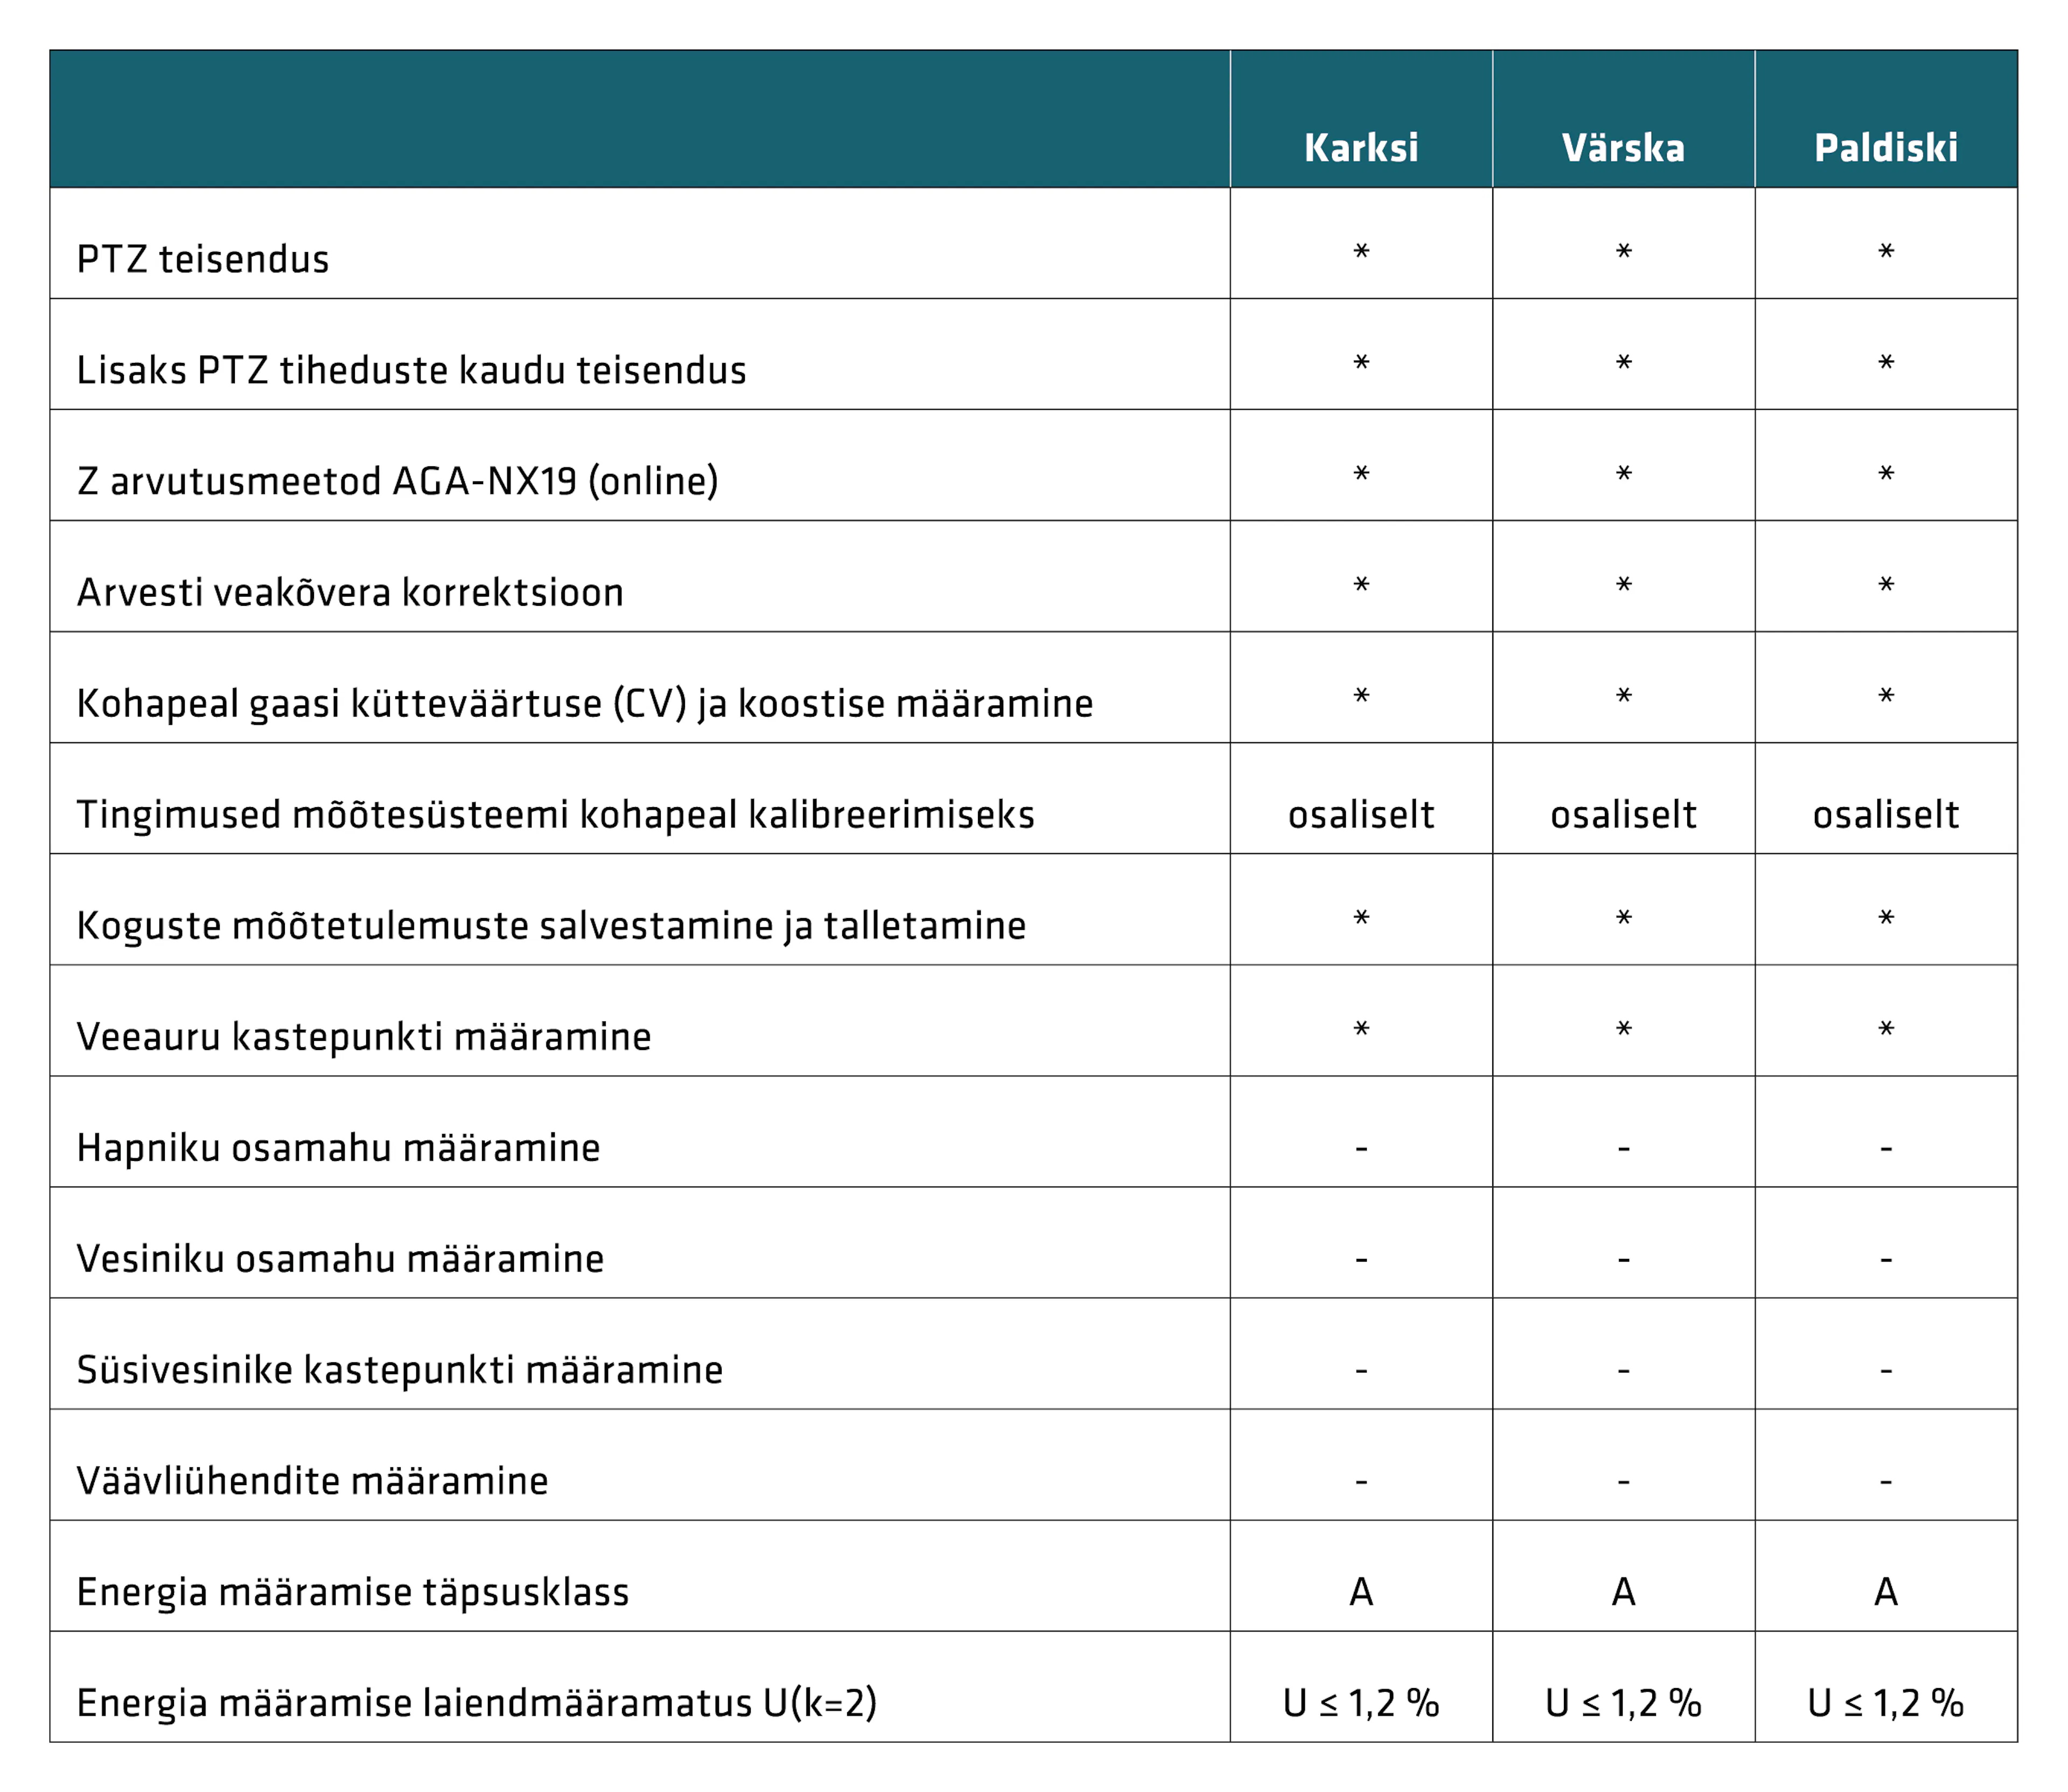Select Koguste mõõtetulemuste salvestamine ja talletamine
The width and height of the screenshot is (2068, 1792).
click(x=551, y=925)
